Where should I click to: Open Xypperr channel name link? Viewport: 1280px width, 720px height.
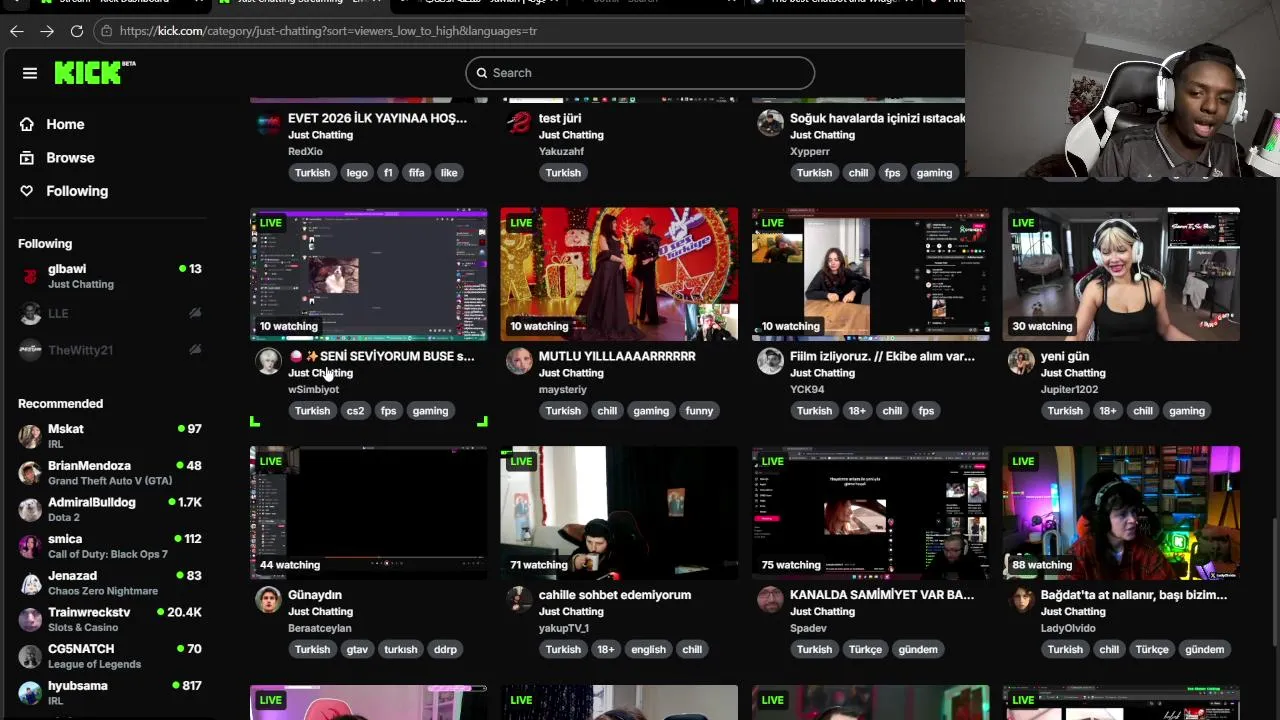pos(810,151)
